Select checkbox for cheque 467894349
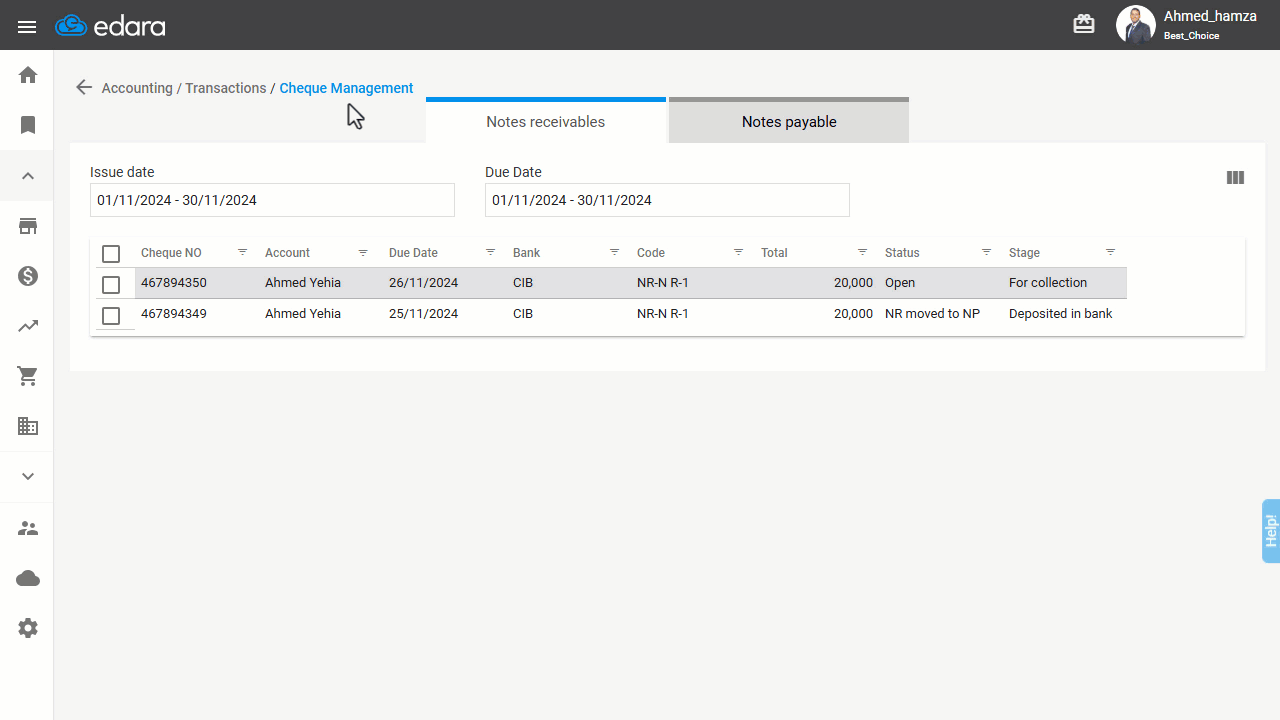The width and height of the screenshot is (1280, 720). 111,316
